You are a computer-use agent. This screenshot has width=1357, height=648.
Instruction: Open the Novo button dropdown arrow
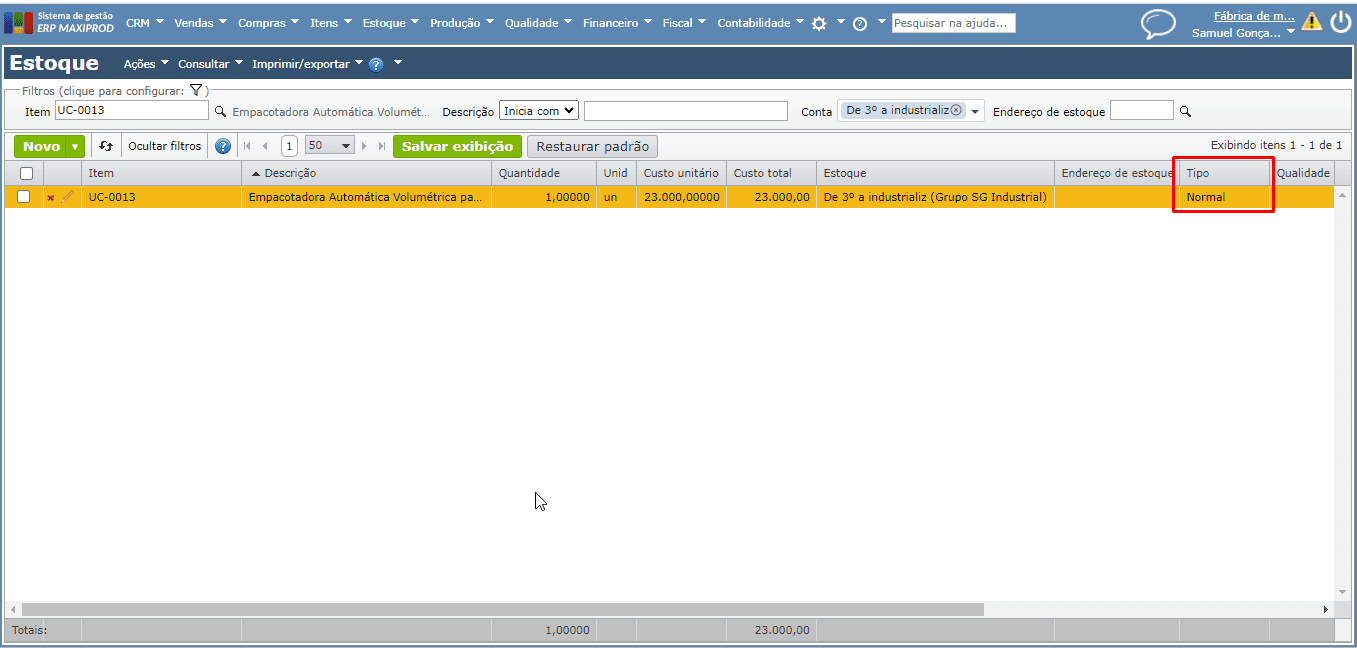(x=75, y=146)
